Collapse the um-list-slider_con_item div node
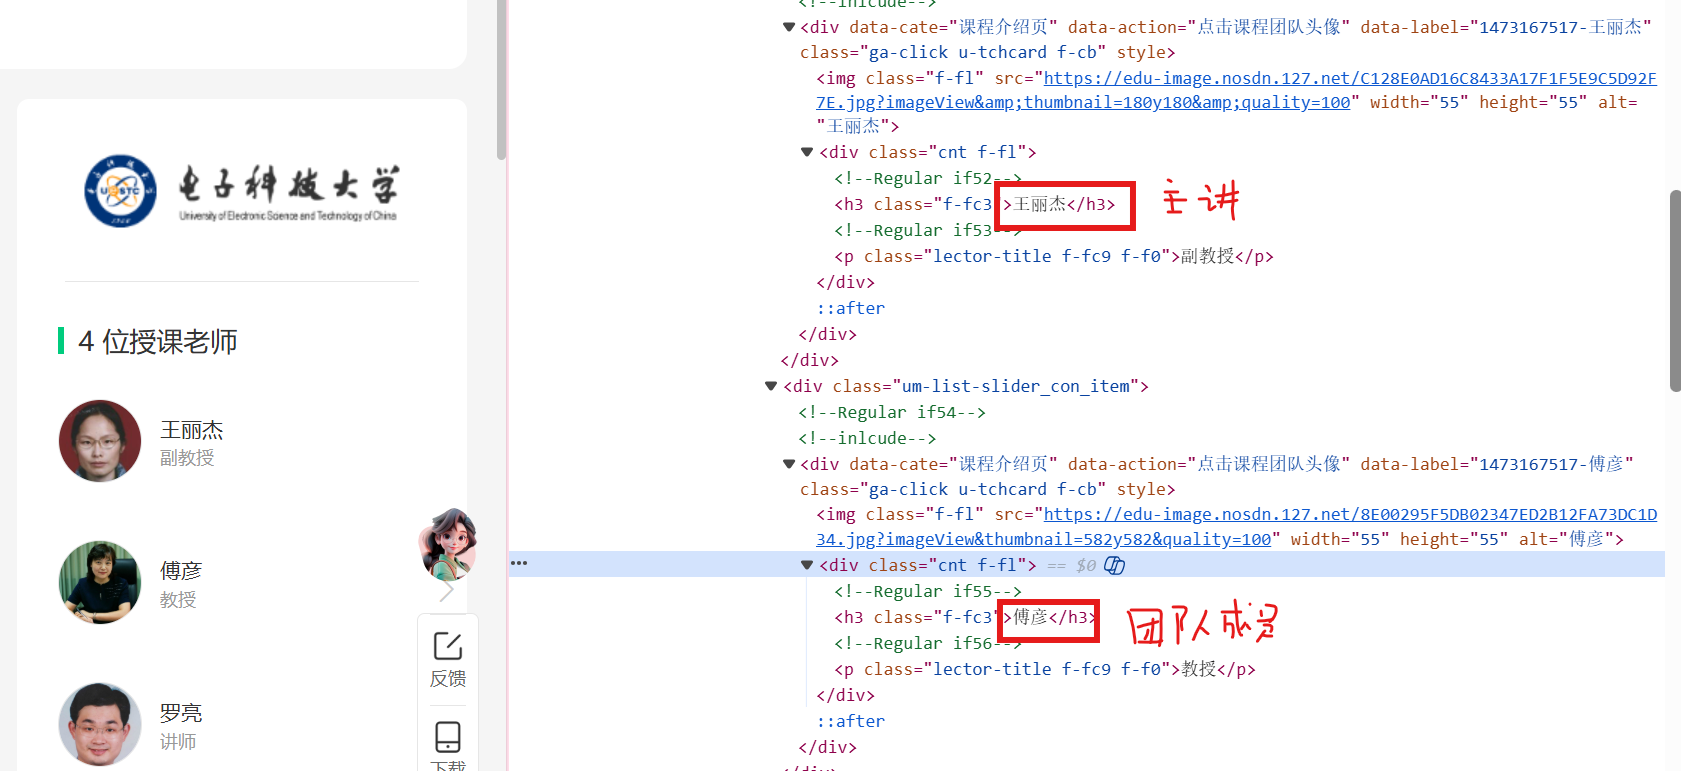This screenshot has width=1681, height=771. pyautogui.click(x=771, y=386)
